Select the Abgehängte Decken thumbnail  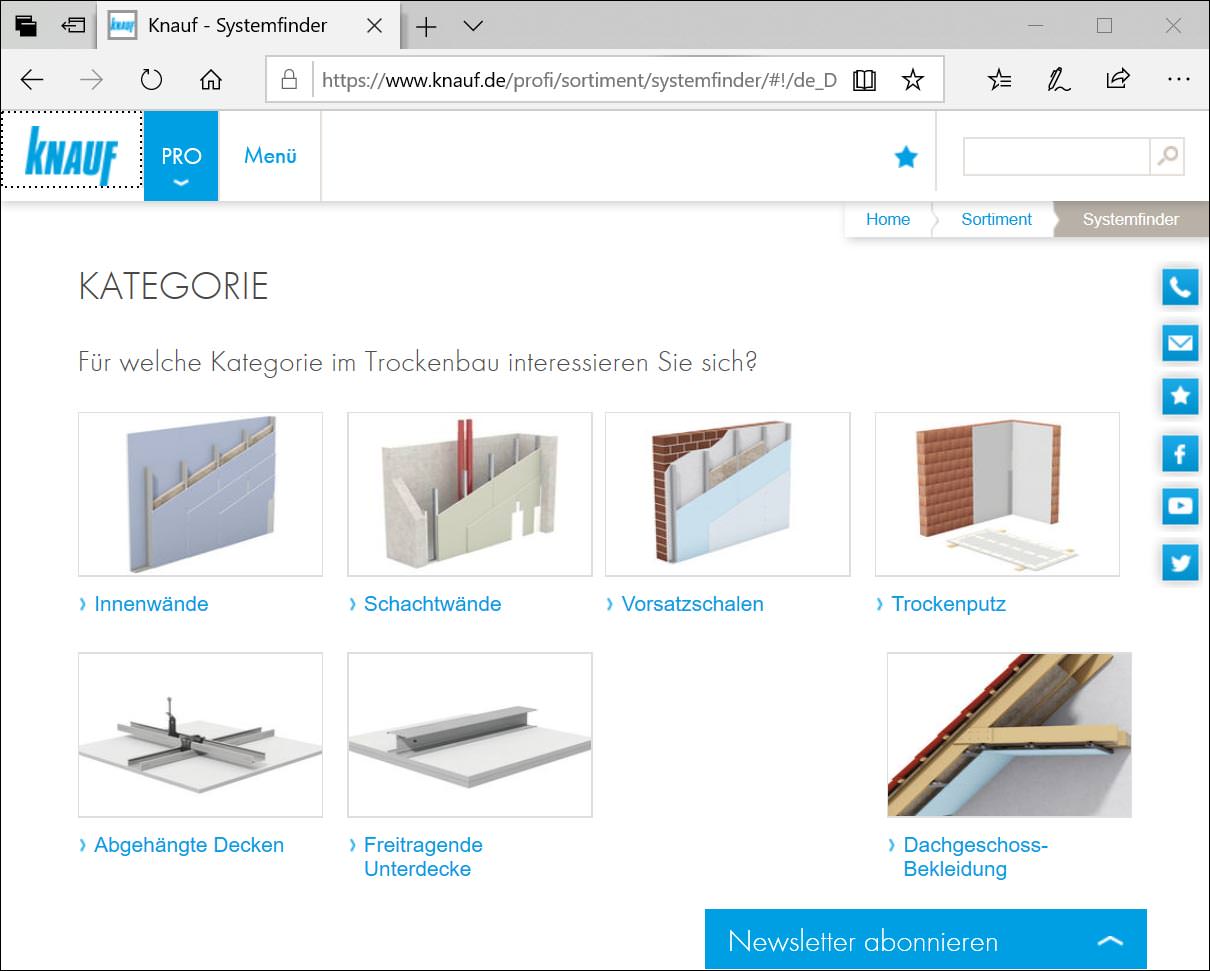(200, 735)
